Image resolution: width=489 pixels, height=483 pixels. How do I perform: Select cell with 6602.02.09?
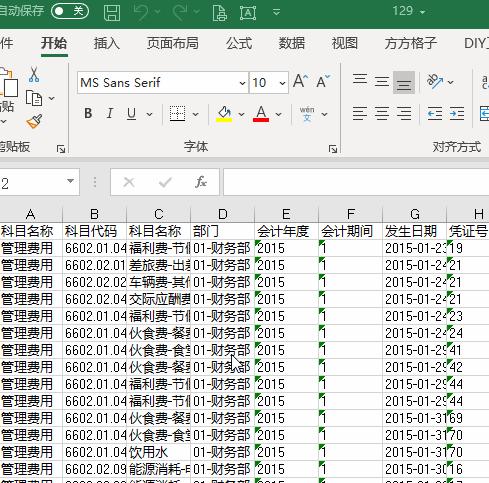[x=95, y=469]
